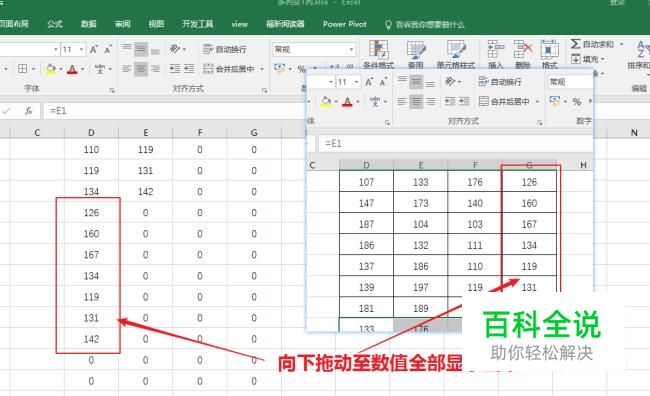This screenshot has height=396, width=650.
Task: Apply bottom align in the main ribbon
Action: 155,51
